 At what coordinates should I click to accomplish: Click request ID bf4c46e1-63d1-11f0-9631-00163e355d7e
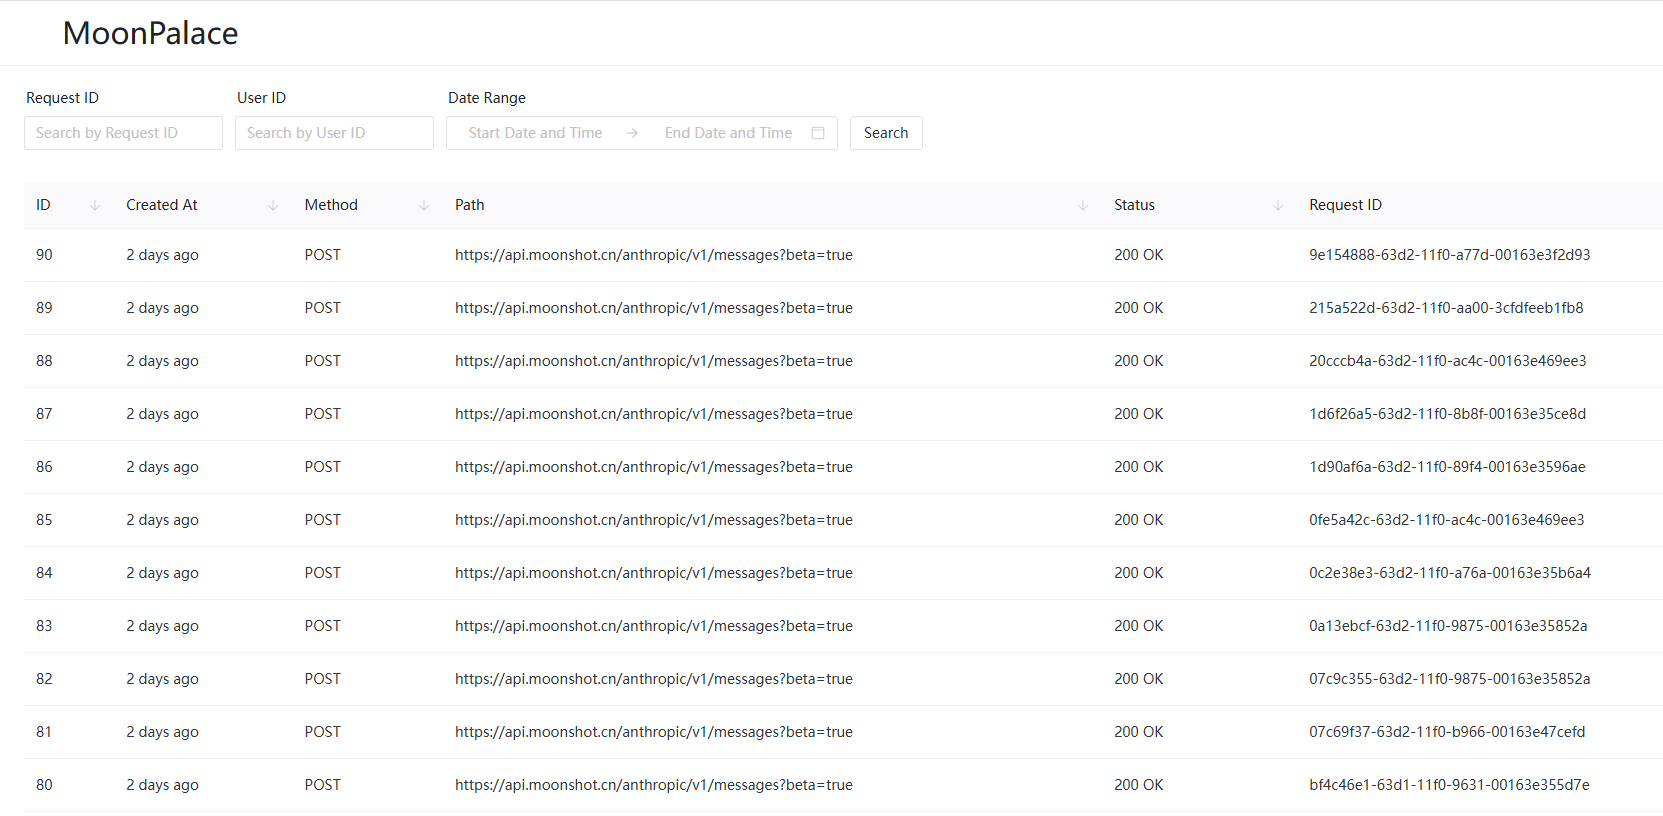pyautogui.click(x=1449, y=785)
